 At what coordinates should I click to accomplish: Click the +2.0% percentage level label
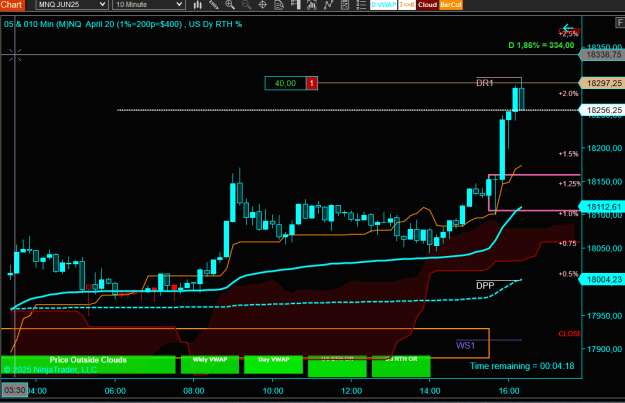(x=568, y=94)
